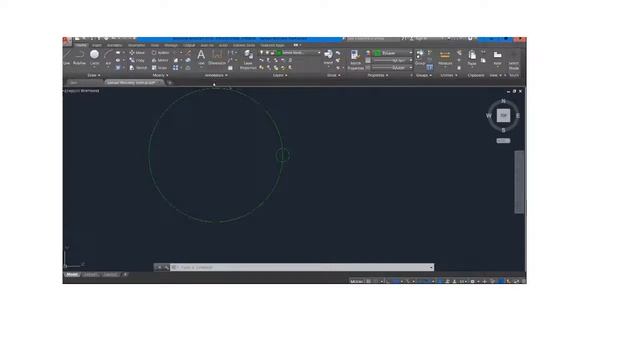Switch to the Annotate ribbon tab
Screen dimensions: 640x360
pos(114,45)
